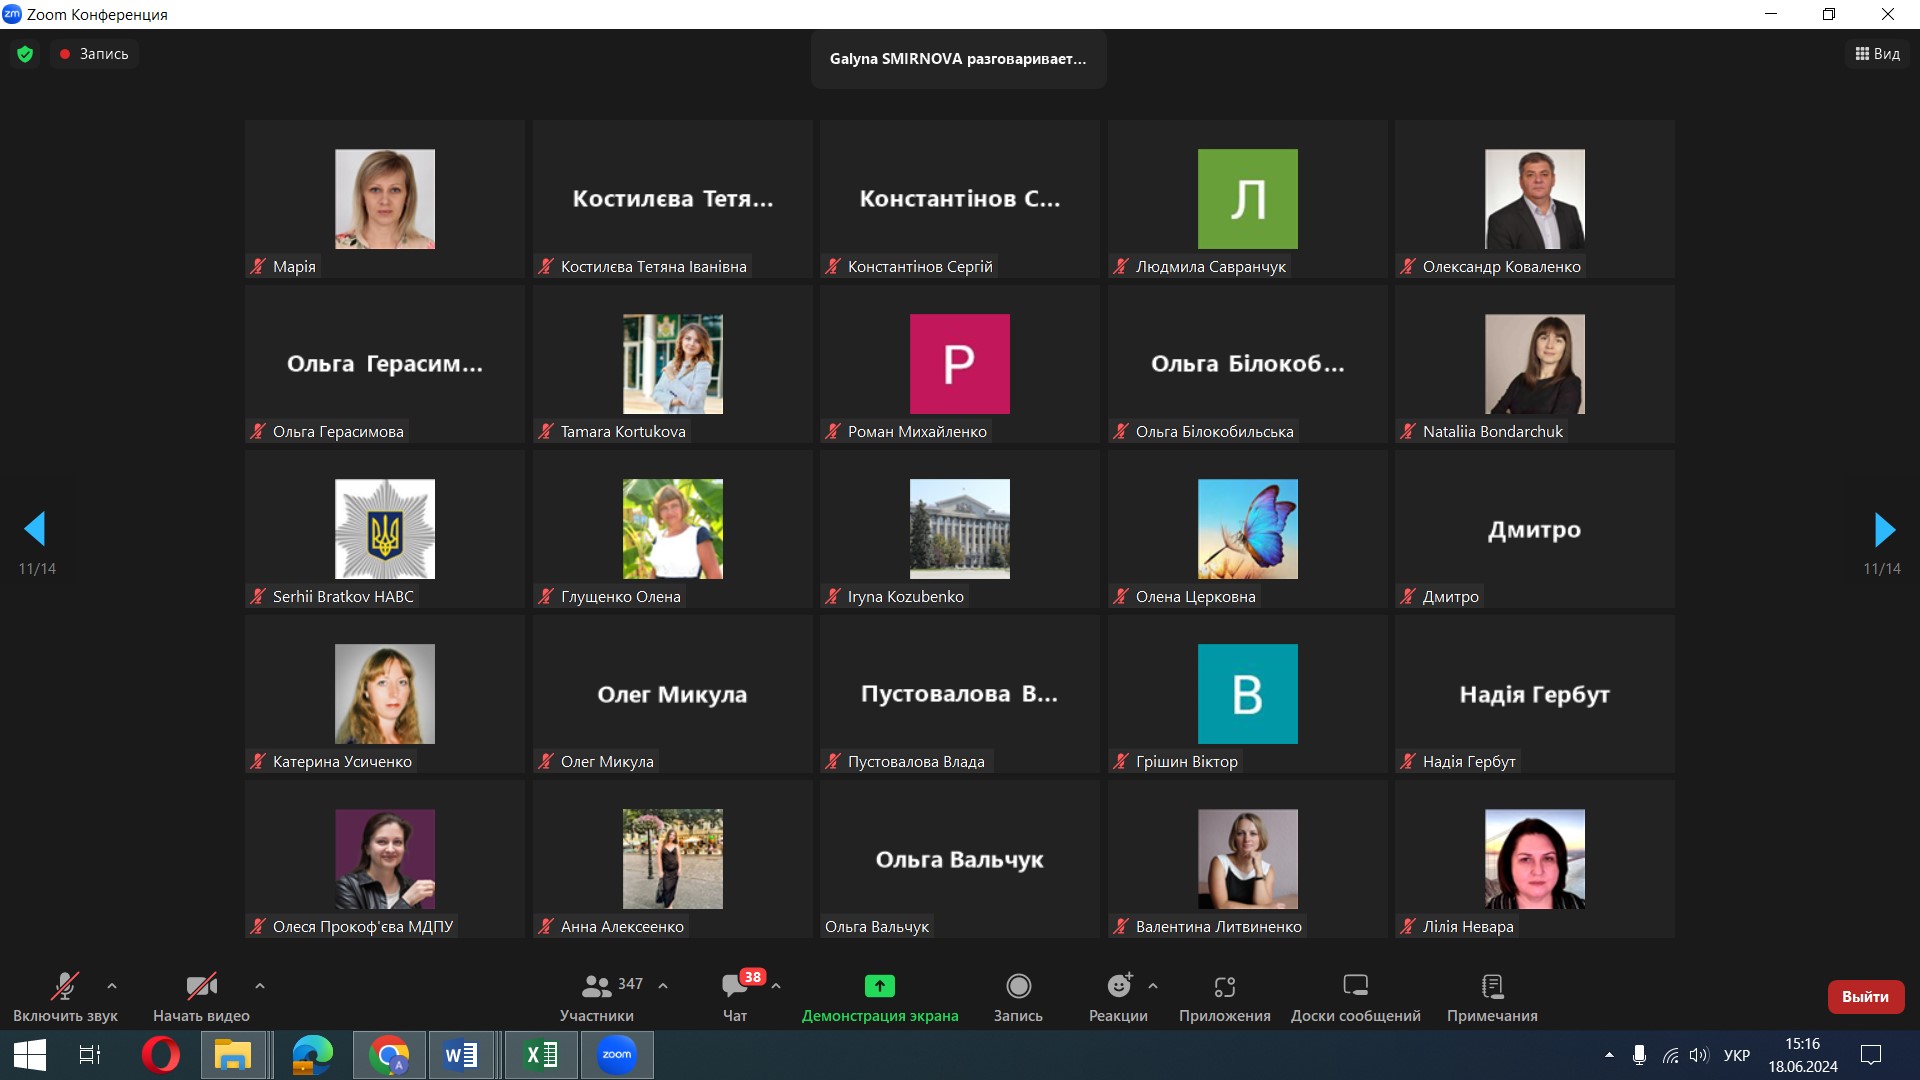Open the Apps (Приложения) icon
Screen dimensions: 1920x1080
pyautogui.click(x=1224, y=987)
